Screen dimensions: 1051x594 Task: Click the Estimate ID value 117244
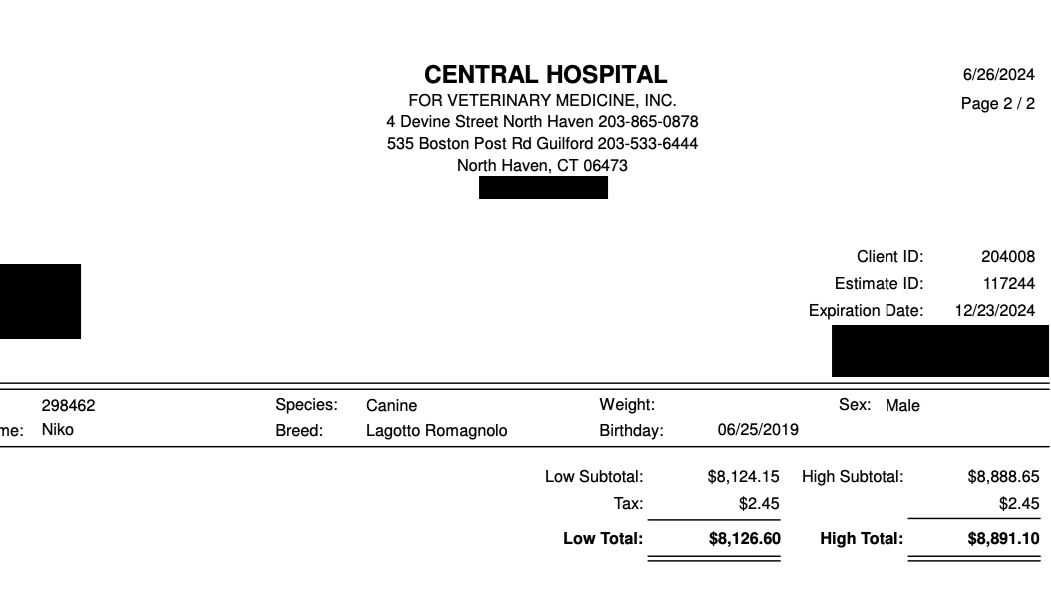click(x=1009, y=284)
